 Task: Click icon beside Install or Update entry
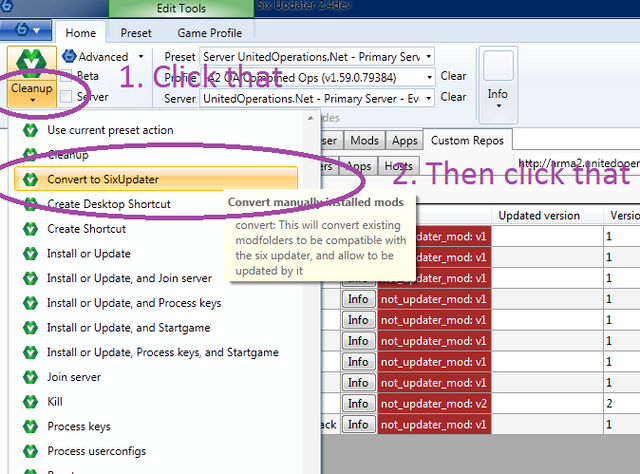30,254
